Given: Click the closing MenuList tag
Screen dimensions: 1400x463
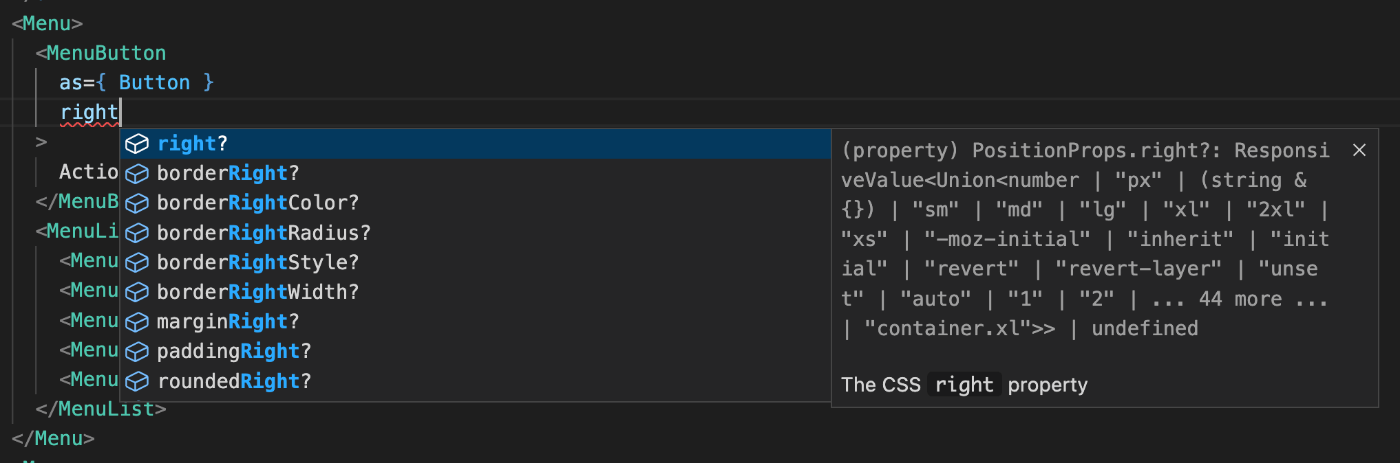Looking at the screenshot, I should (101, 409).
